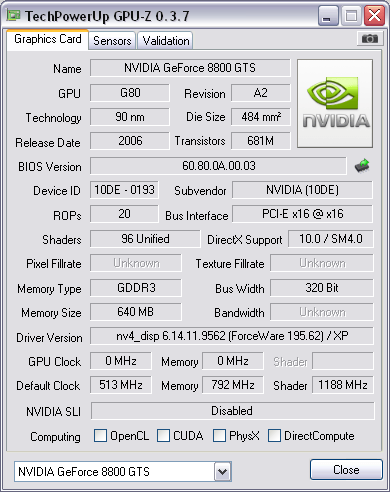Click the Texture Fillrate Unknown field
This screenshot has height=492, width=390.
click(322, 263)
